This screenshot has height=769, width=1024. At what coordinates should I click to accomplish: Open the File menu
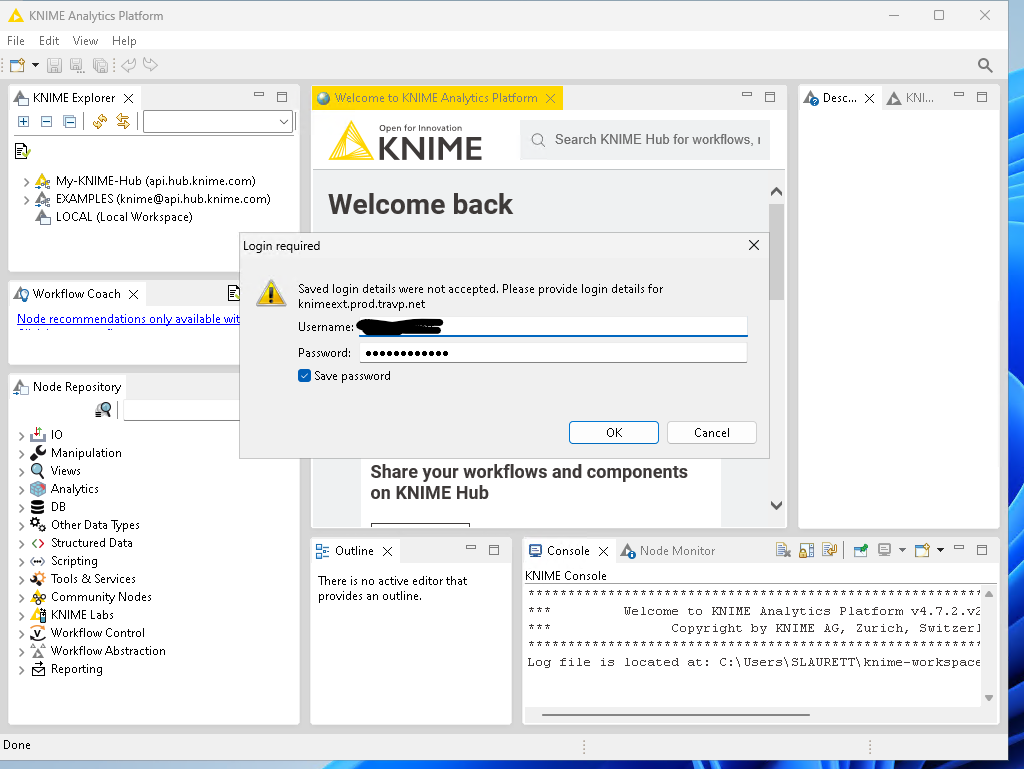coord(15,41)
